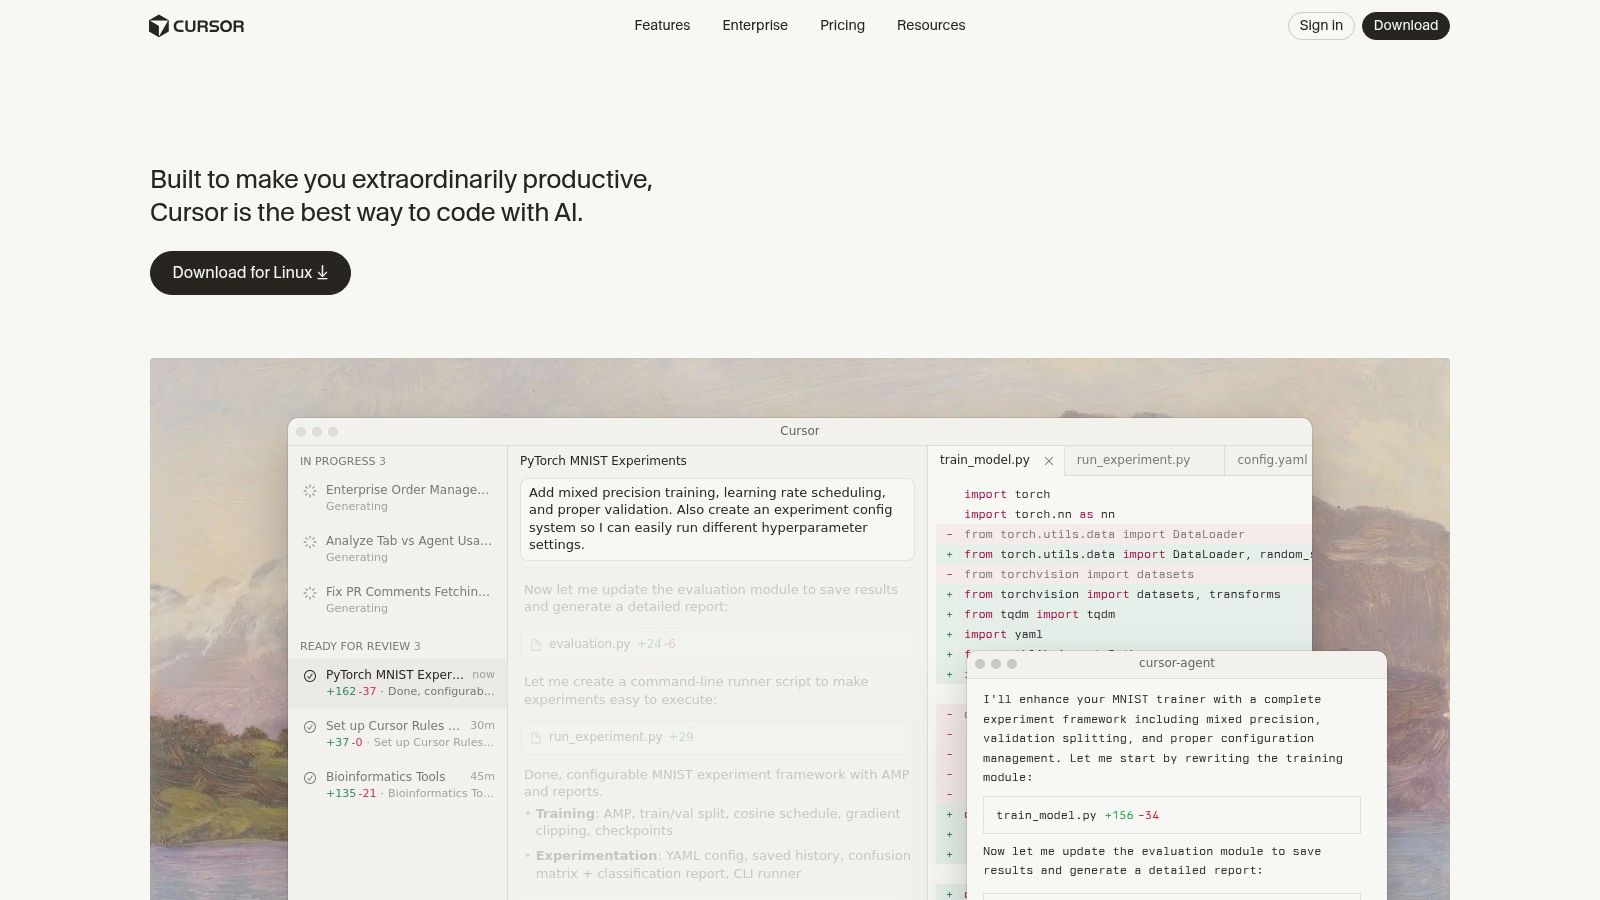
Task: Switch to the run_experiment.py editor tab
Action: [x=1133, y=460]
